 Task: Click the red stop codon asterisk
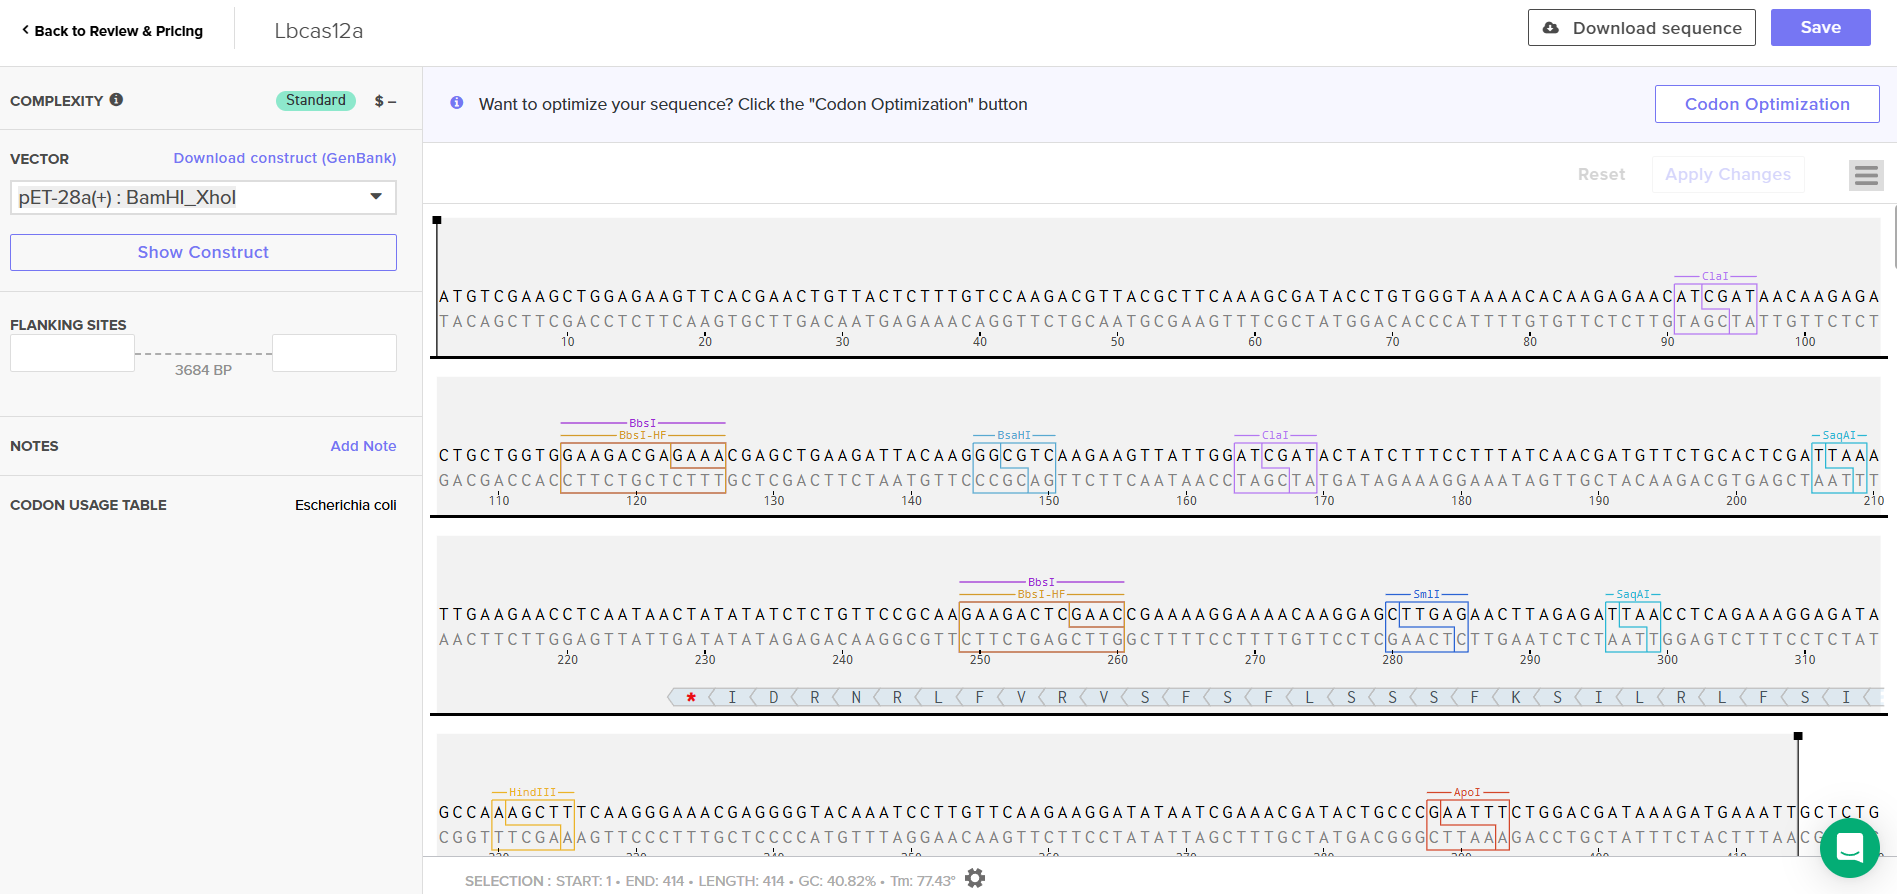coord(691,697)
